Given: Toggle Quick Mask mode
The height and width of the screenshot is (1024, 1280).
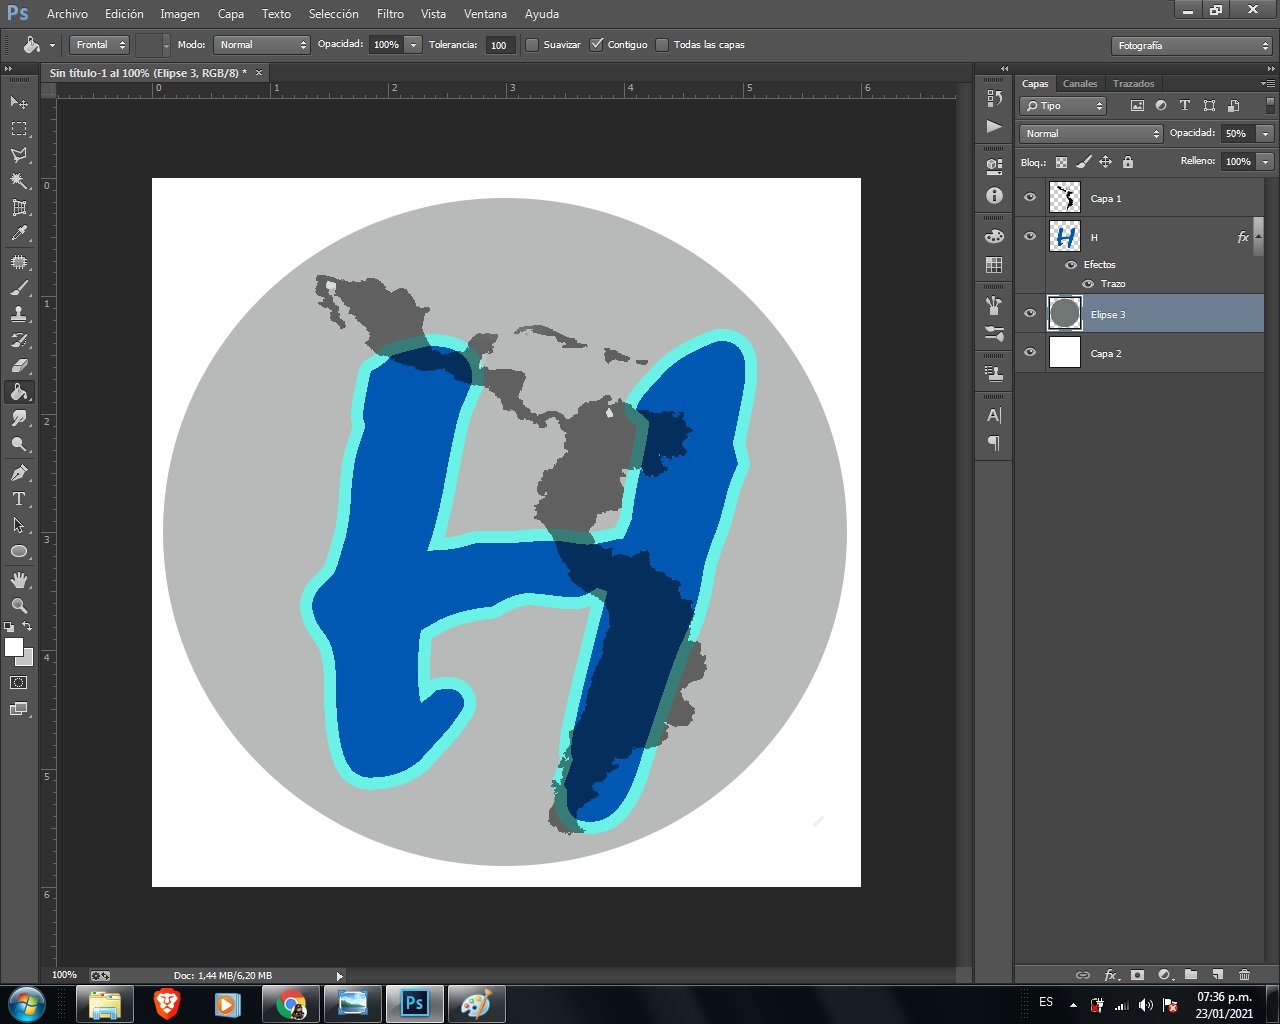Looking at the screenshot, I should click(19, 682).
